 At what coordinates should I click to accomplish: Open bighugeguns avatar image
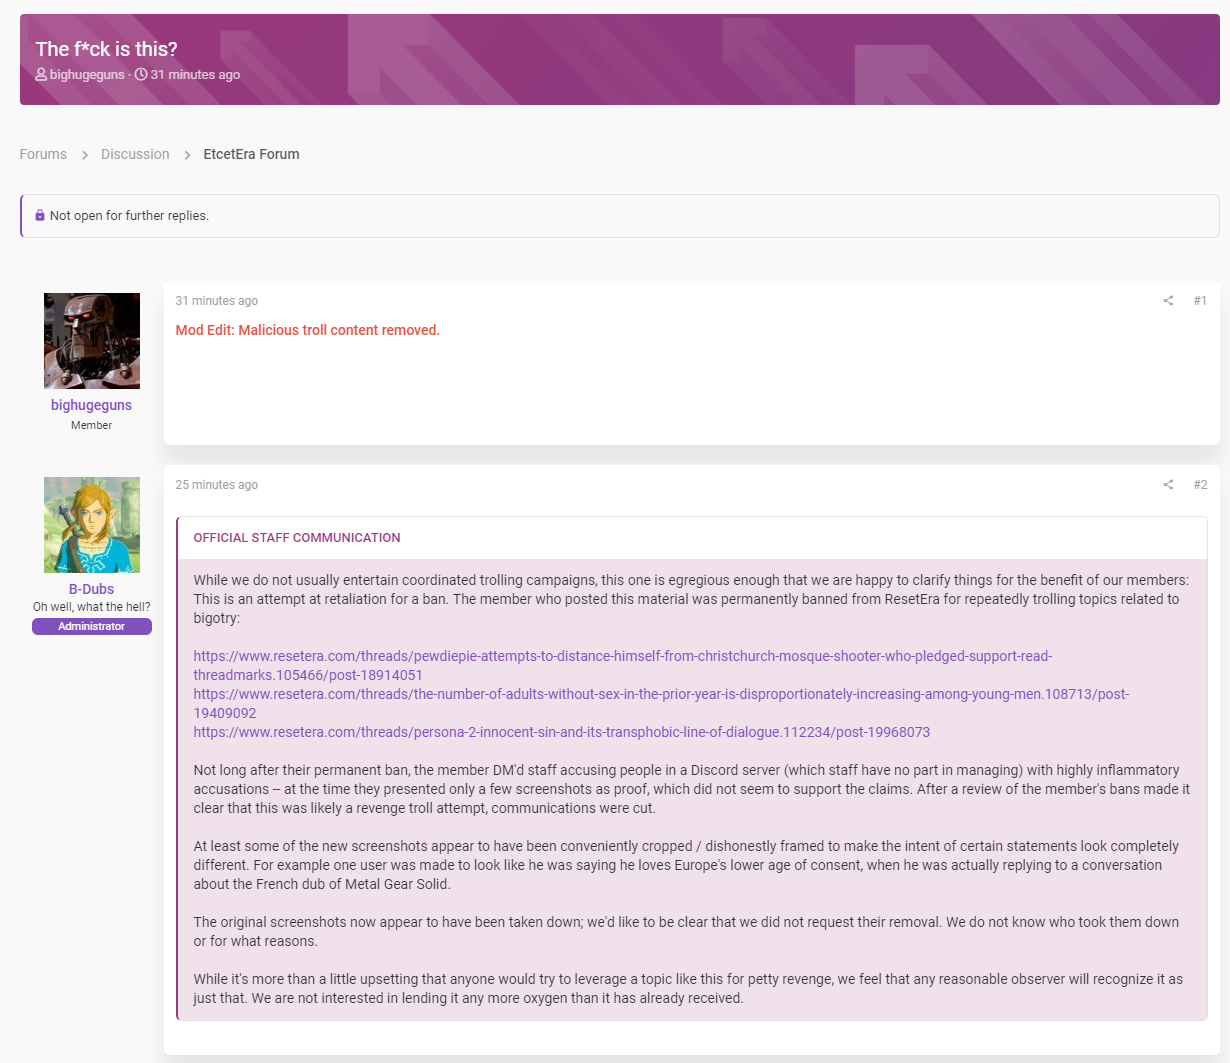(x=92, y=341)
